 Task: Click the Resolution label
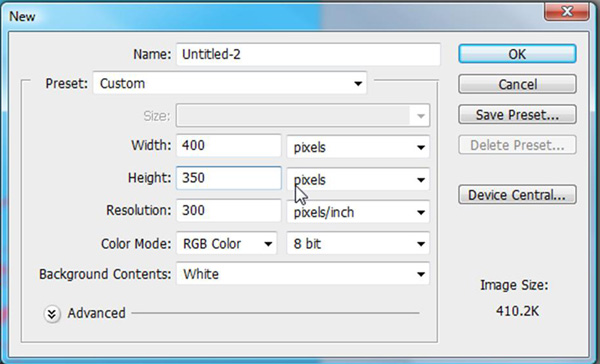(x=139, y=210)
